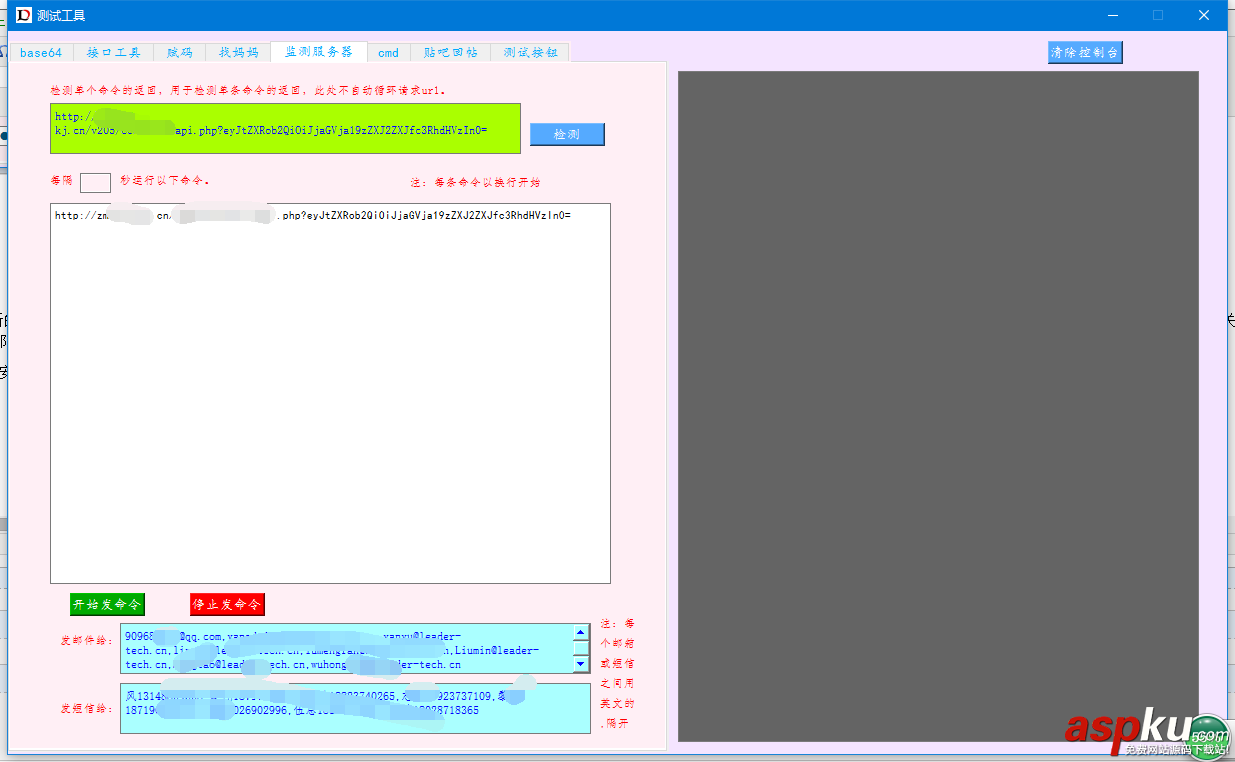Open the 接口工具 tab
The width and height of the screenshot is (1235, 762).
pyautogui.click(x=113, y=52)
